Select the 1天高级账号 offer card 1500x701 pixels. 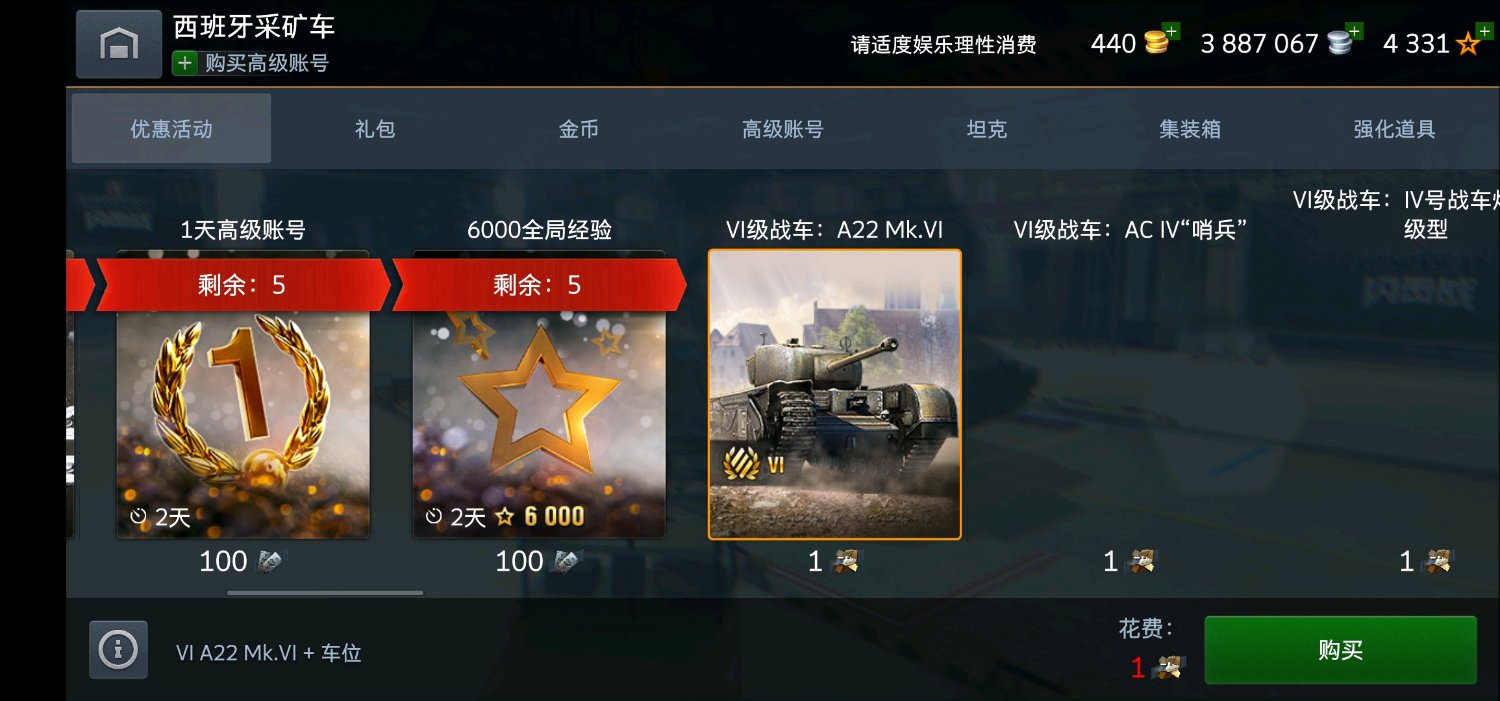(x=243, y=394)
